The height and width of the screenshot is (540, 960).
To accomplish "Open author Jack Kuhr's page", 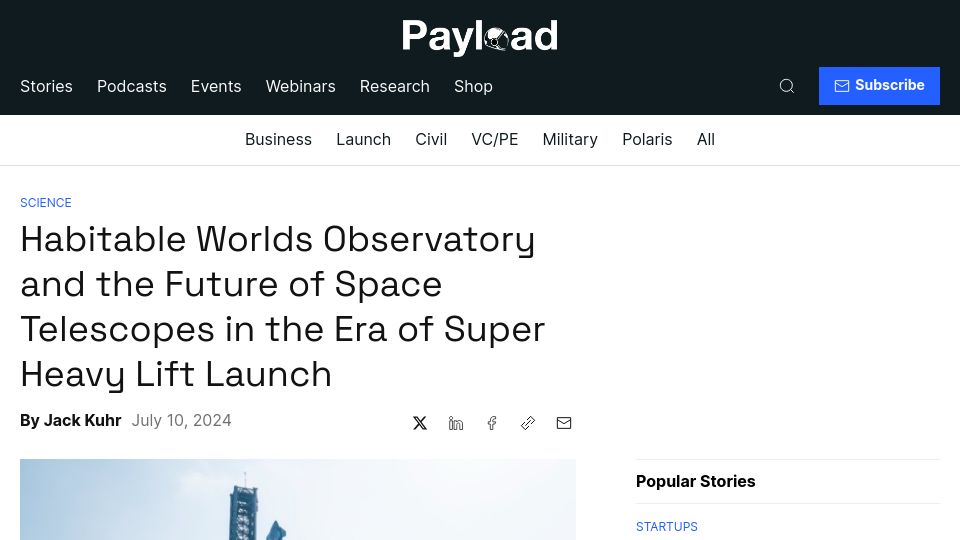I will [x=83, y=421].
